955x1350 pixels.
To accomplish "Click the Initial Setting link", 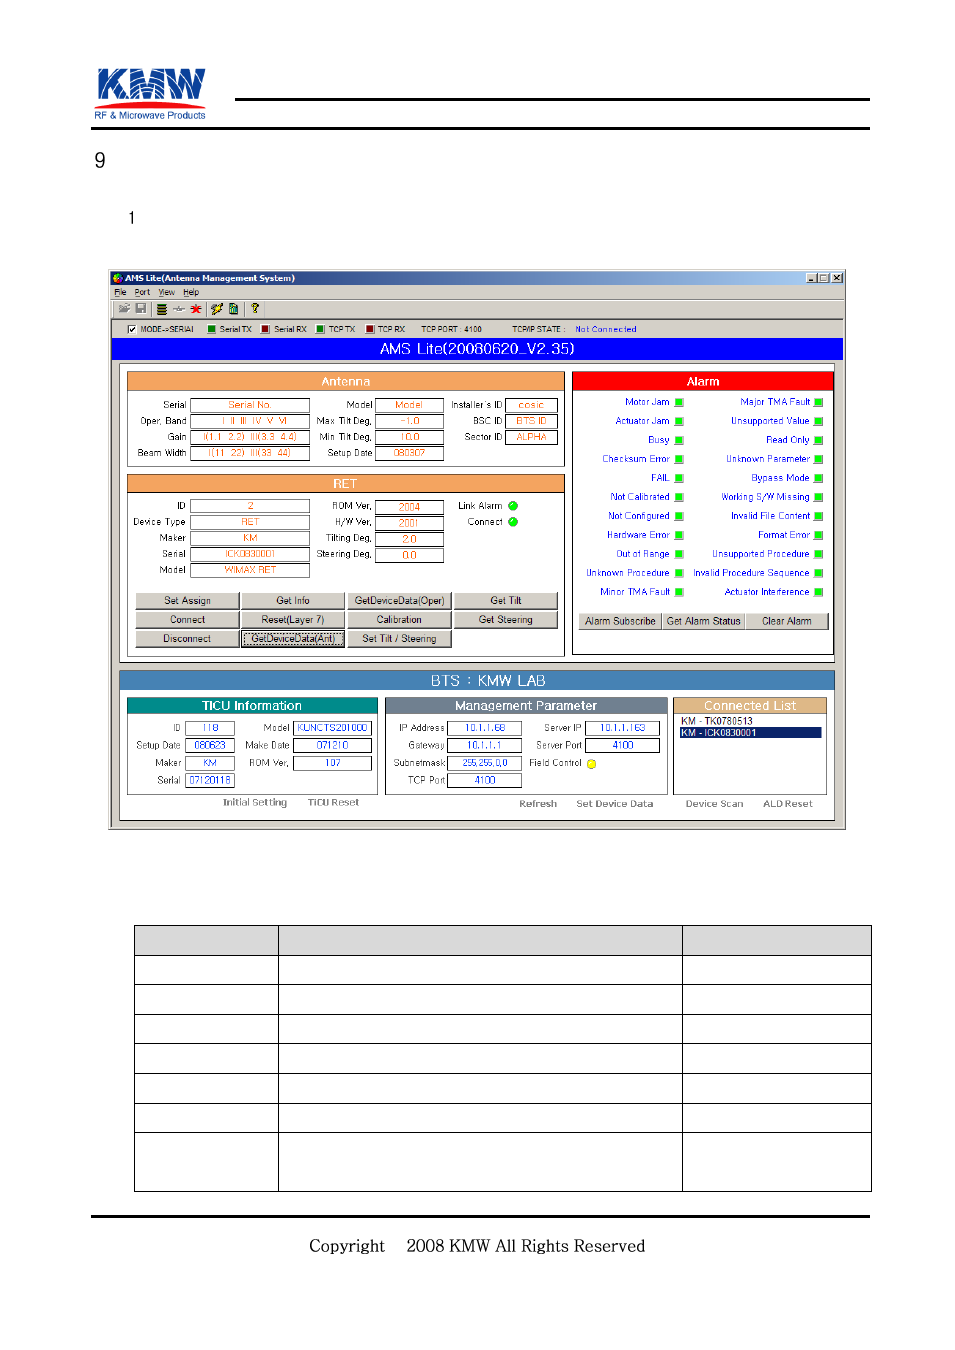I will 255,803.
